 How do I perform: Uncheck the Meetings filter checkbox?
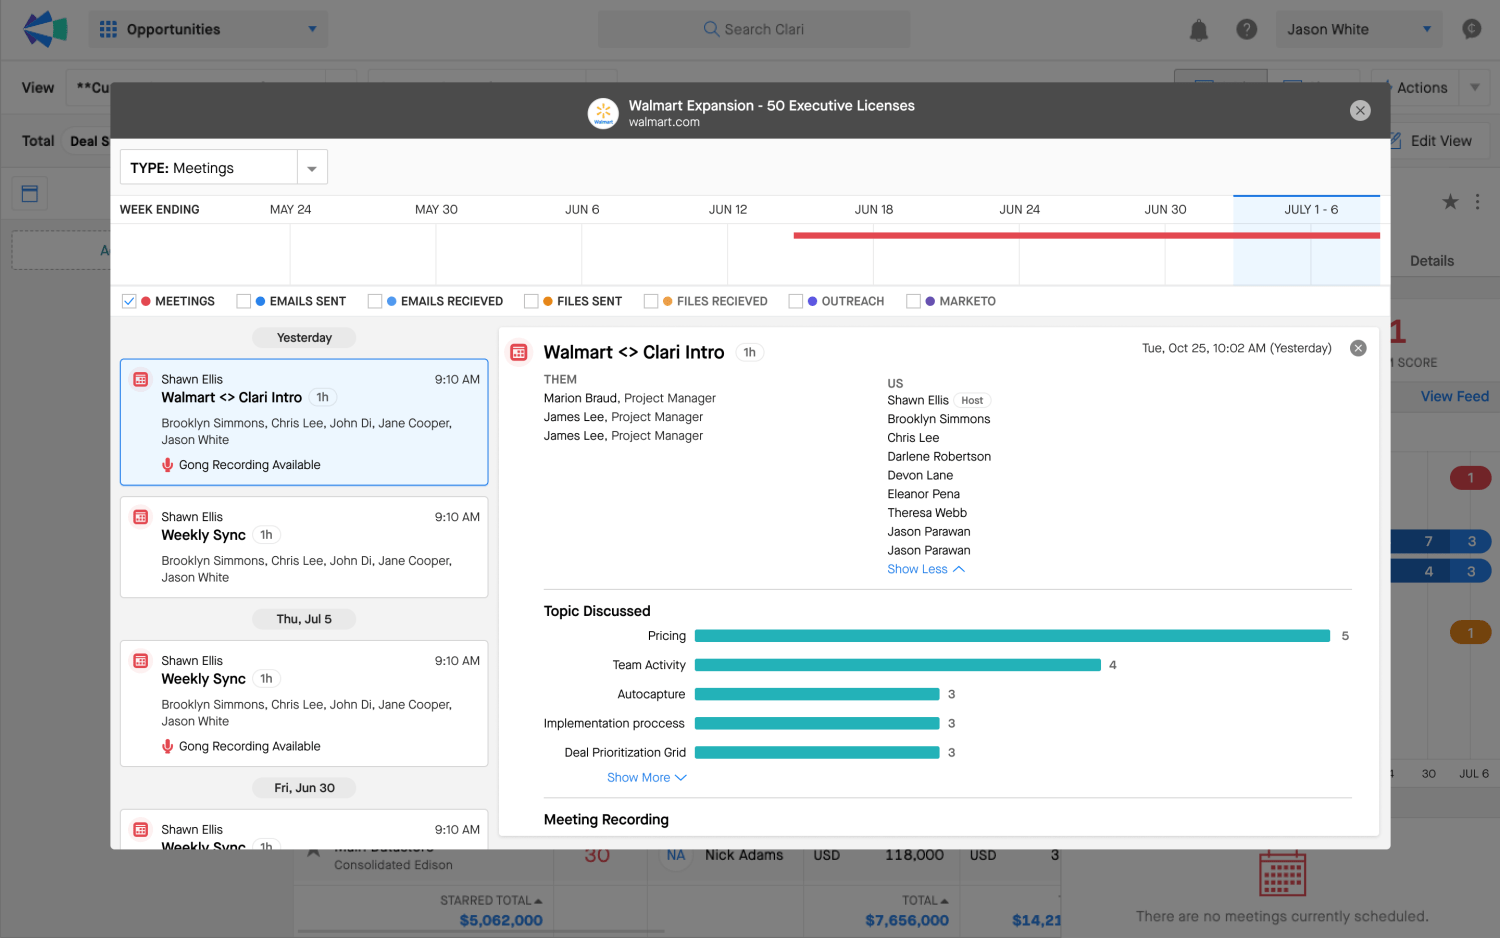coord(129,301)
